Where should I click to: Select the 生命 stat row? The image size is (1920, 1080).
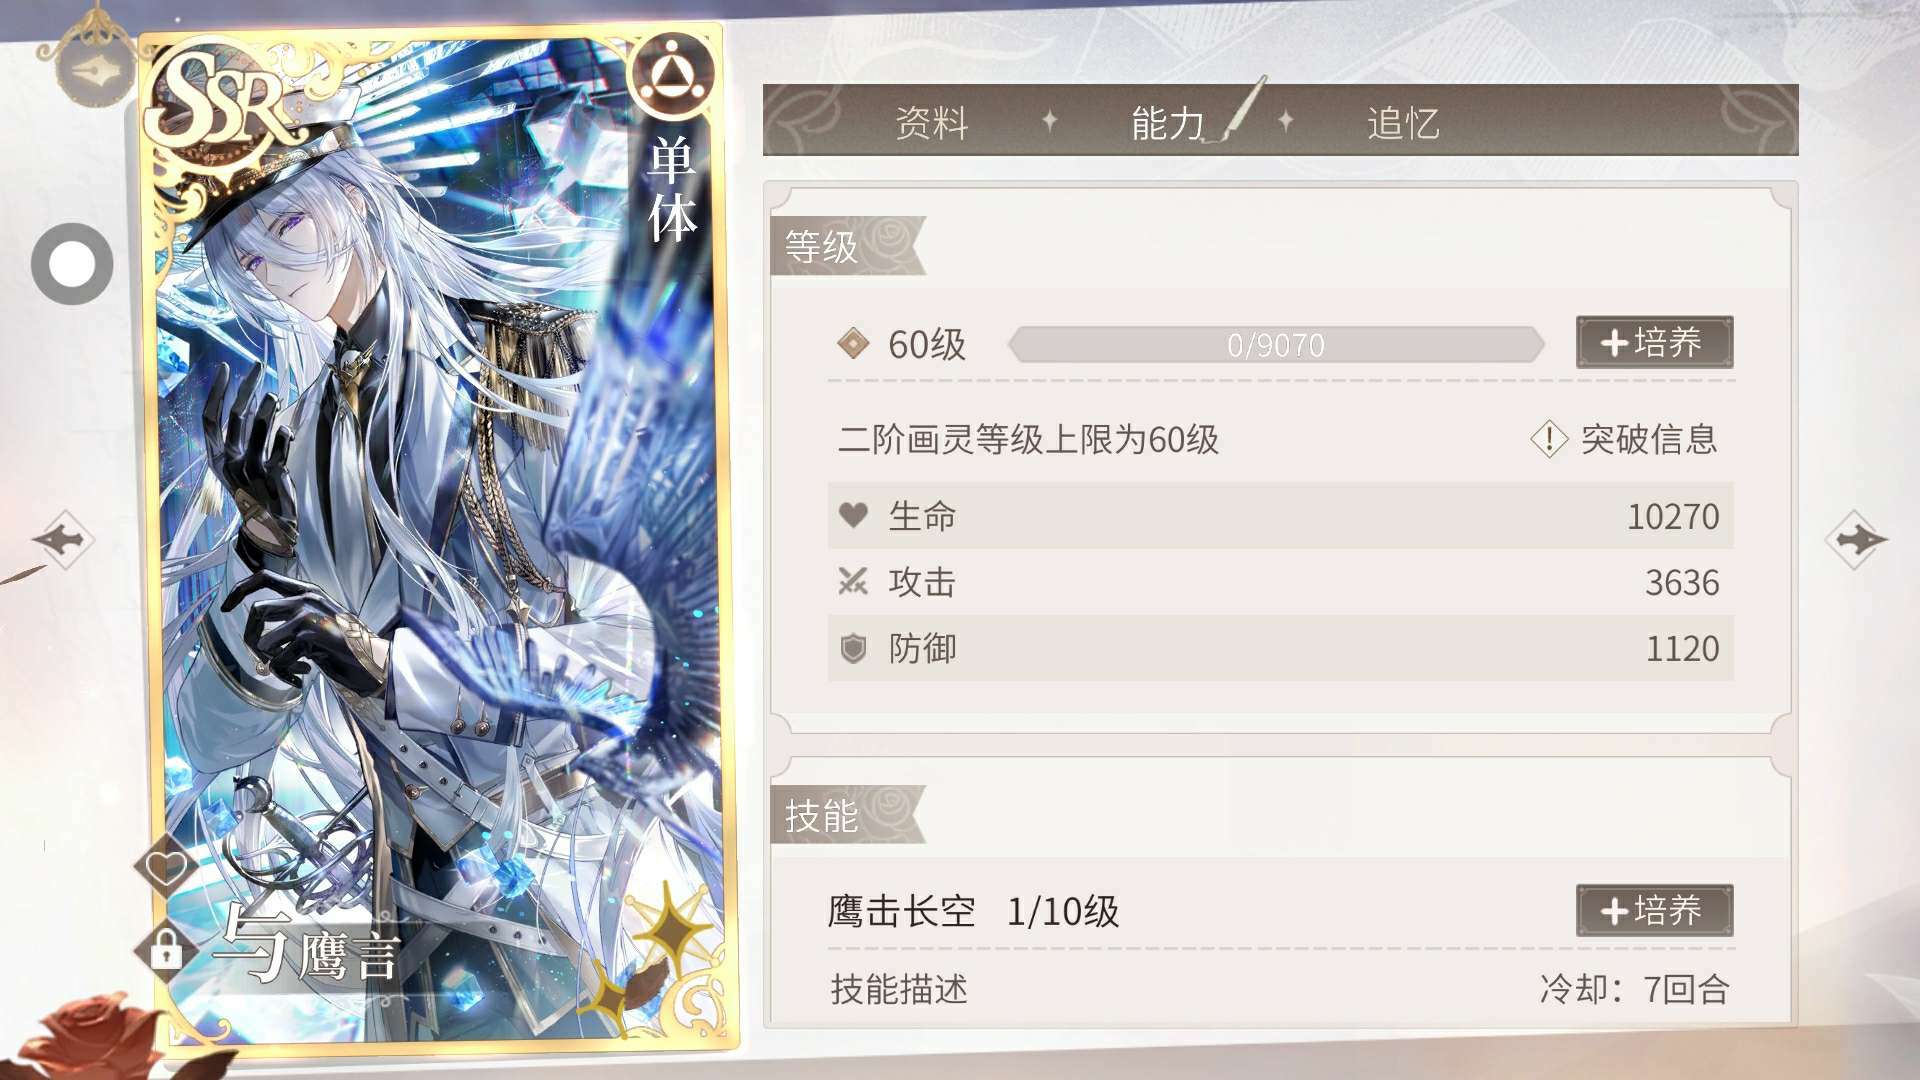[x=1280, y=516]
